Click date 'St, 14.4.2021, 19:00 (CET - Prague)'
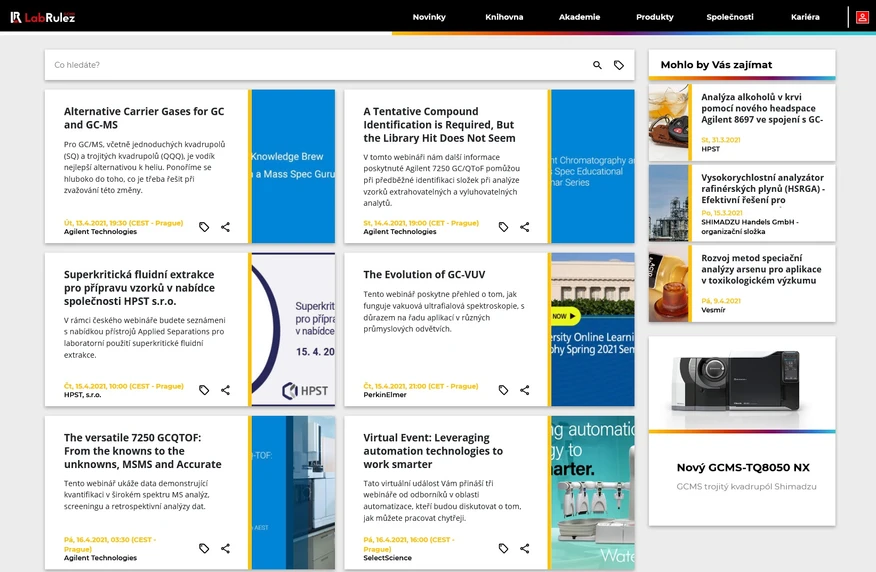 [421, 223]
